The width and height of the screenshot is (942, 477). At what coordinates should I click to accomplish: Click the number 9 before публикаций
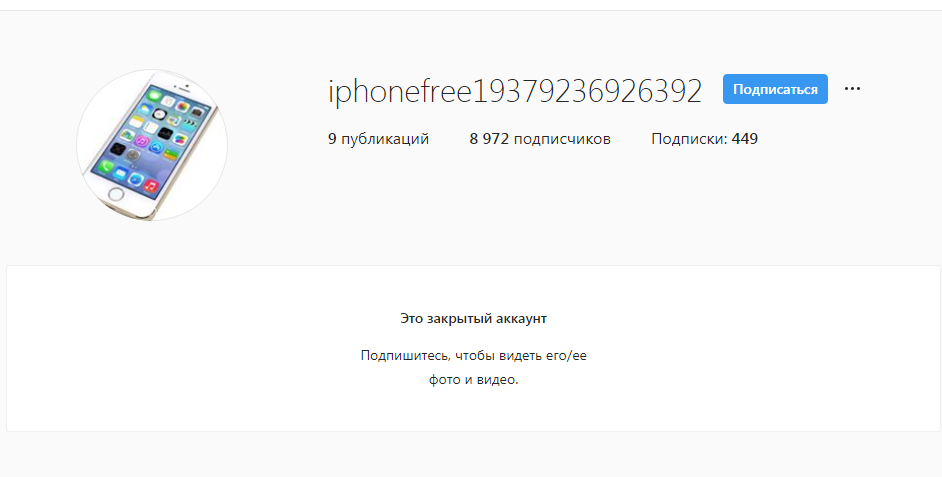coord(332,139)
